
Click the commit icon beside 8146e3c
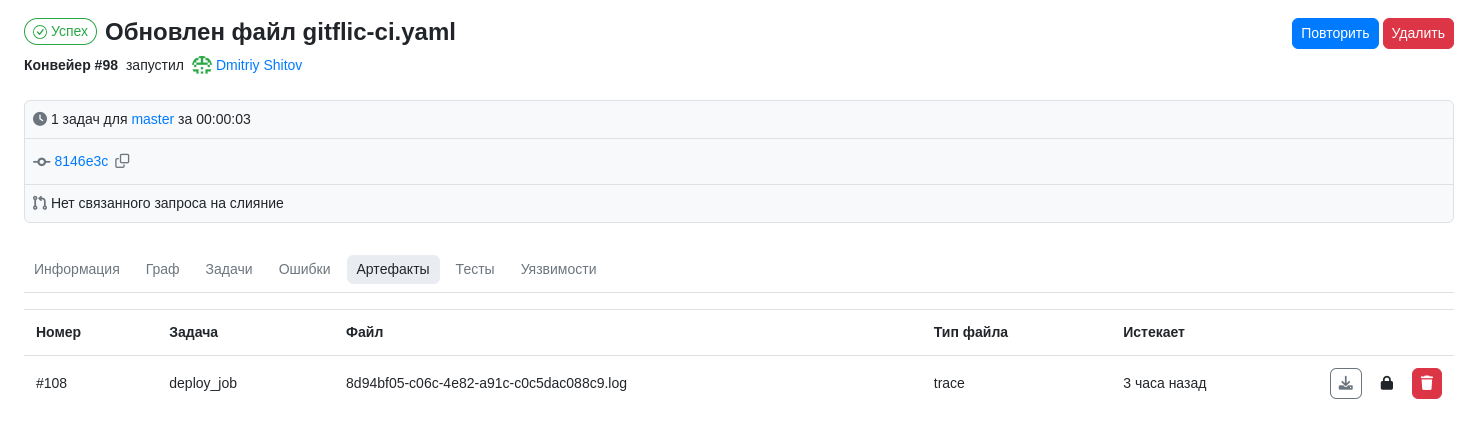(41, 161)
